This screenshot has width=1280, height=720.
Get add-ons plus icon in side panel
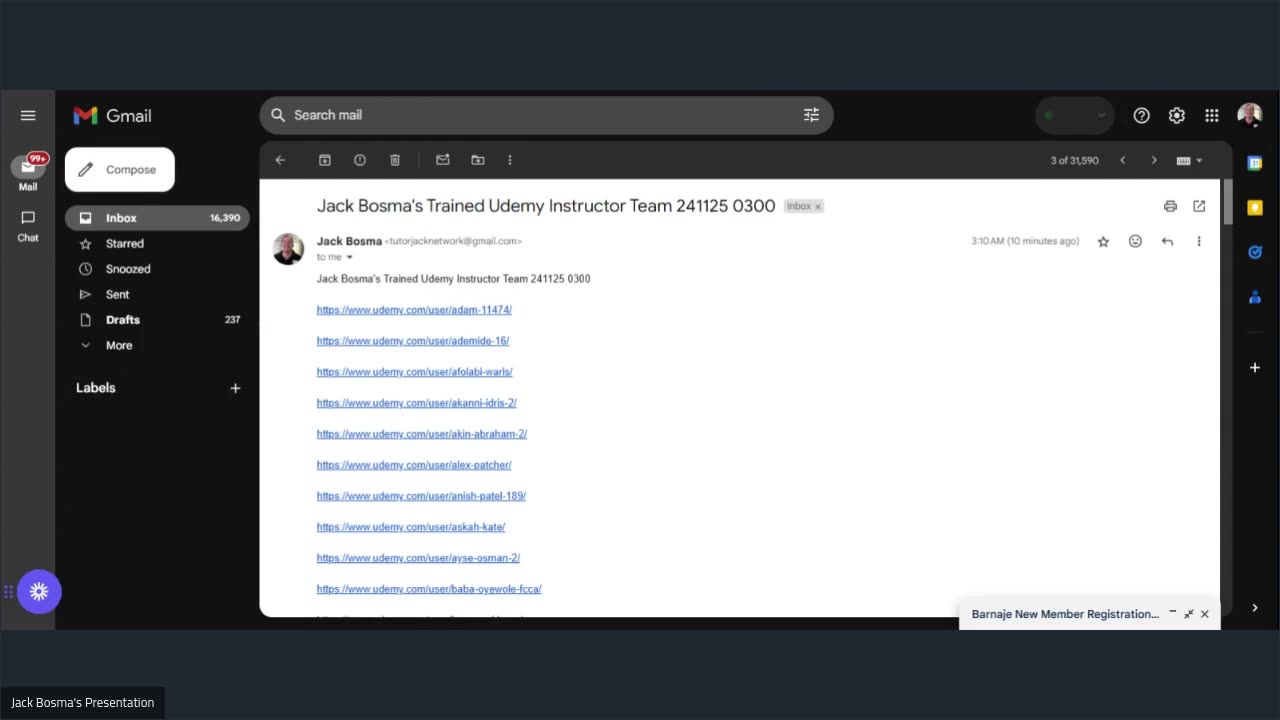[1255, 368]
